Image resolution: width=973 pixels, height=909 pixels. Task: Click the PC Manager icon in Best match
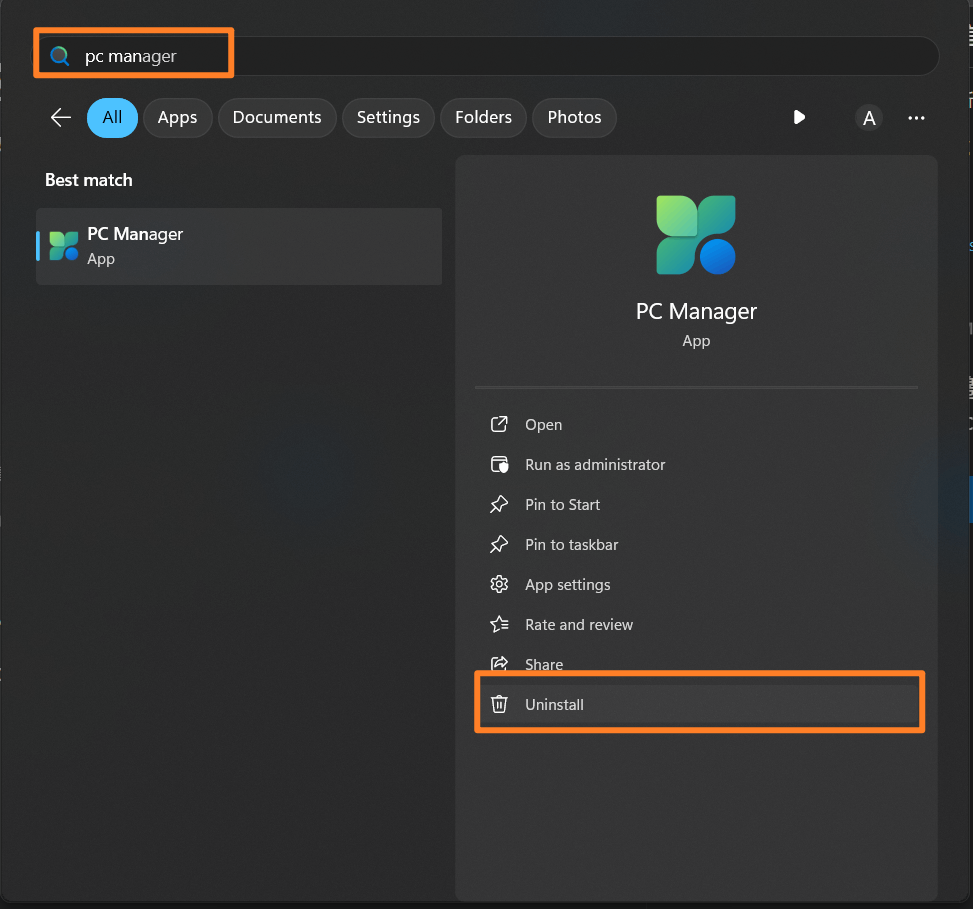click(x=64, y=246)
